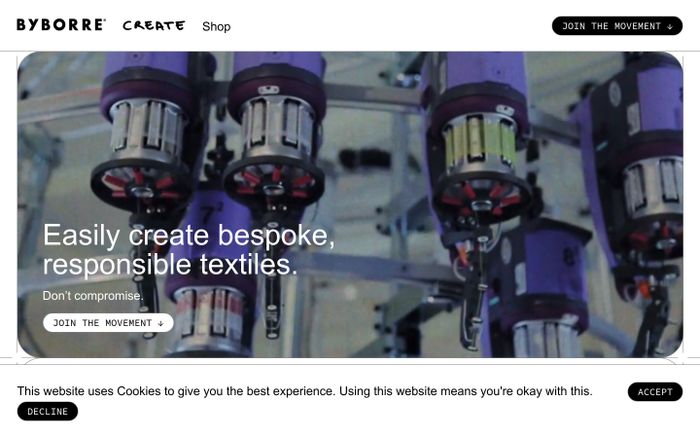This screenshot has width=700, height=438.
Task: Click the white Join The Movement hero button
Action: point(108,323)
